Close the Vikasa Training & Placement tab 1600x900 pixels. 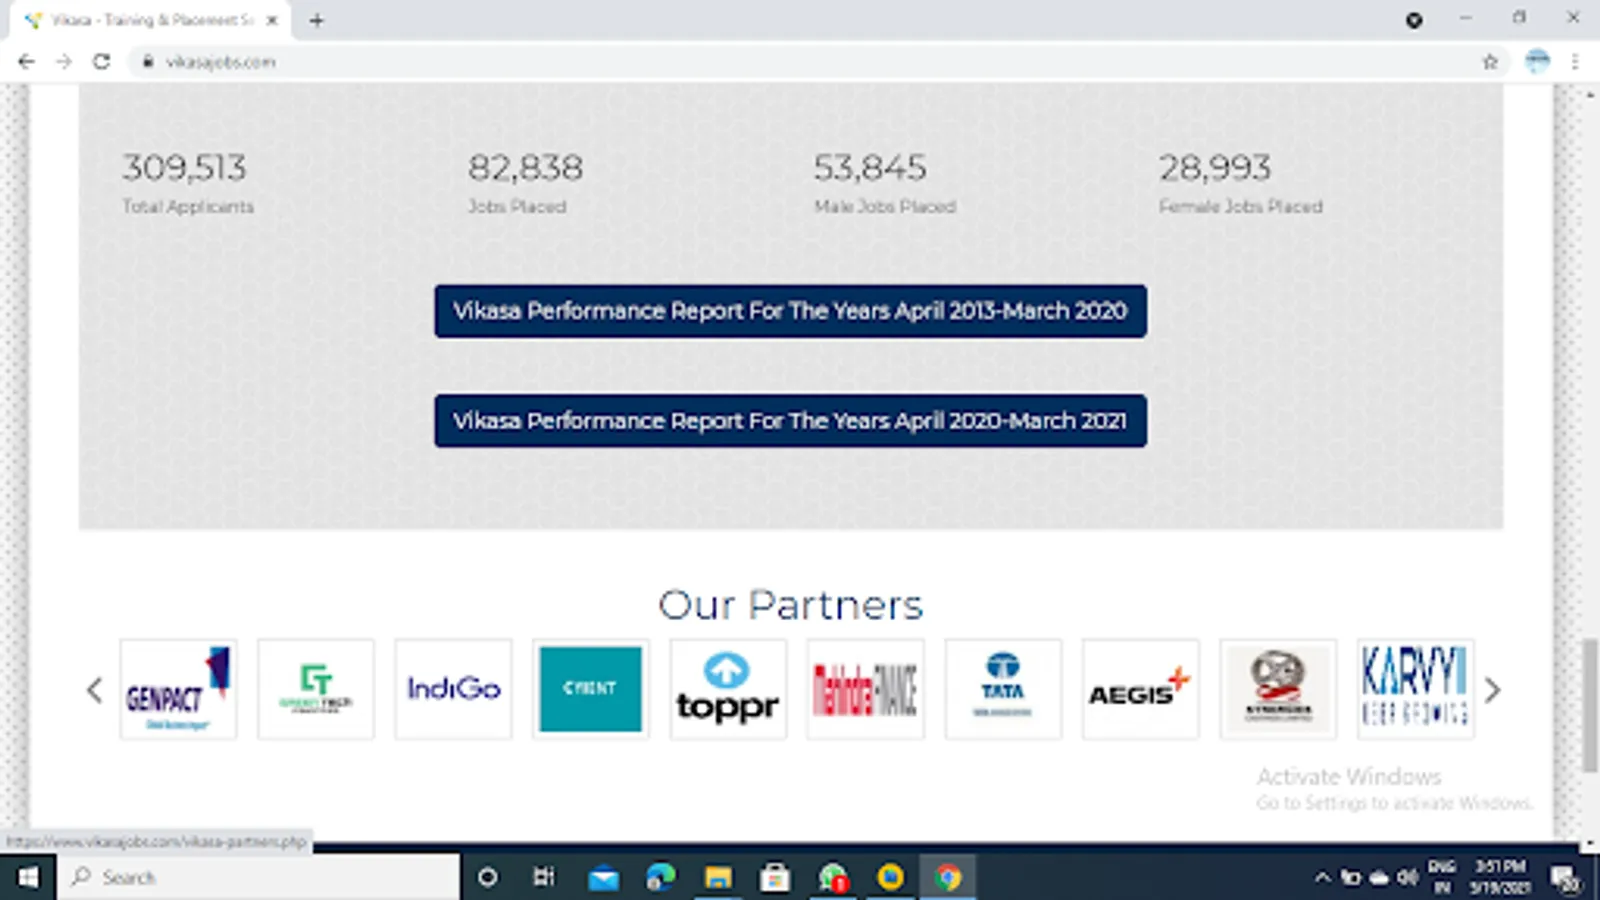[x=272, y=20]
